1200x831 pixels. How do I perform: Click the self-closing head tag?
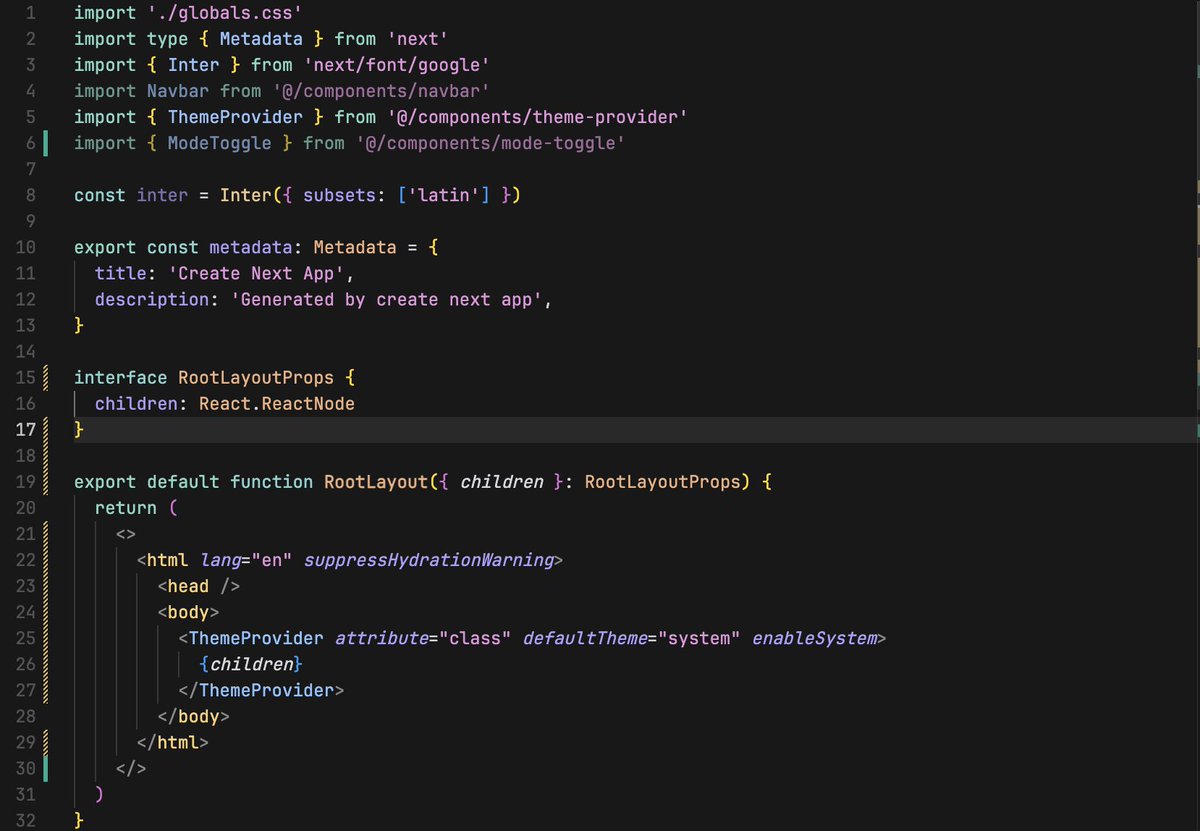coord(198,585)
